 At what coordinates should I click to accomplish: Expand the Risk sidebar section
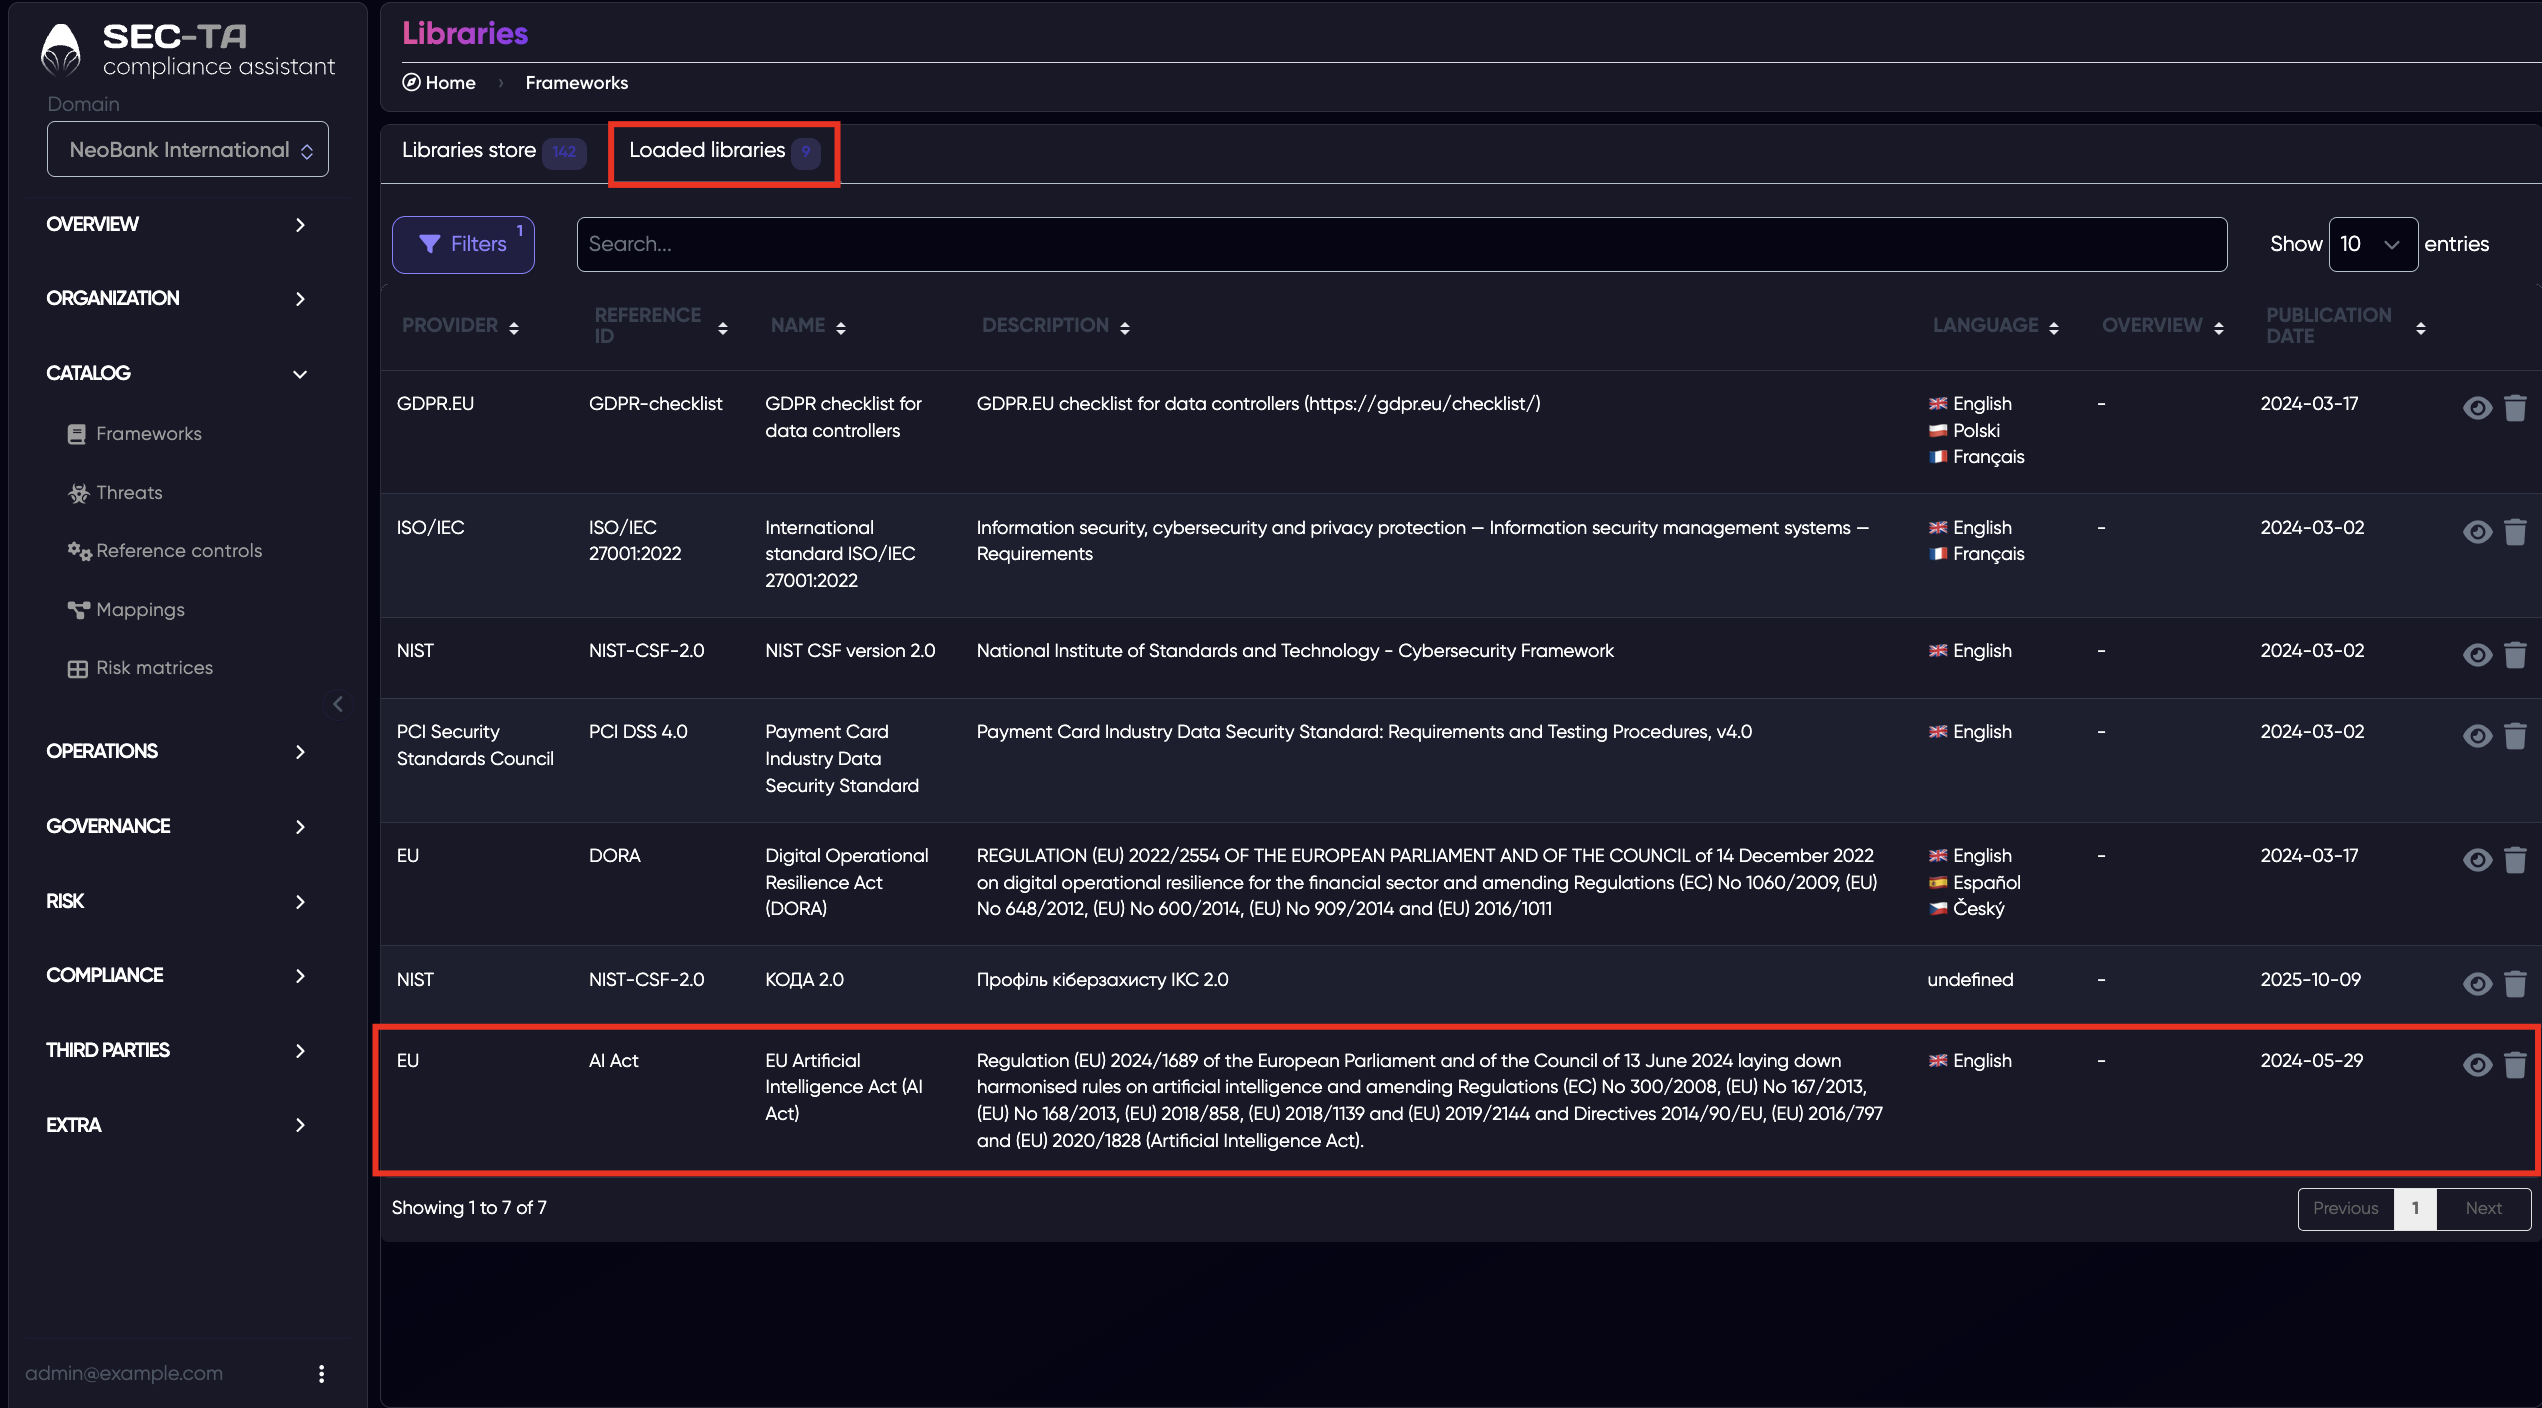176,901
